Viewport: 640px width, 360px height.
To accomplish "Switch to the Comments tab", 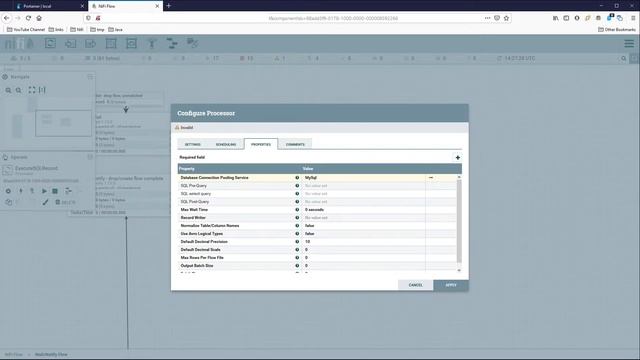I will click(x=295, y=144).
